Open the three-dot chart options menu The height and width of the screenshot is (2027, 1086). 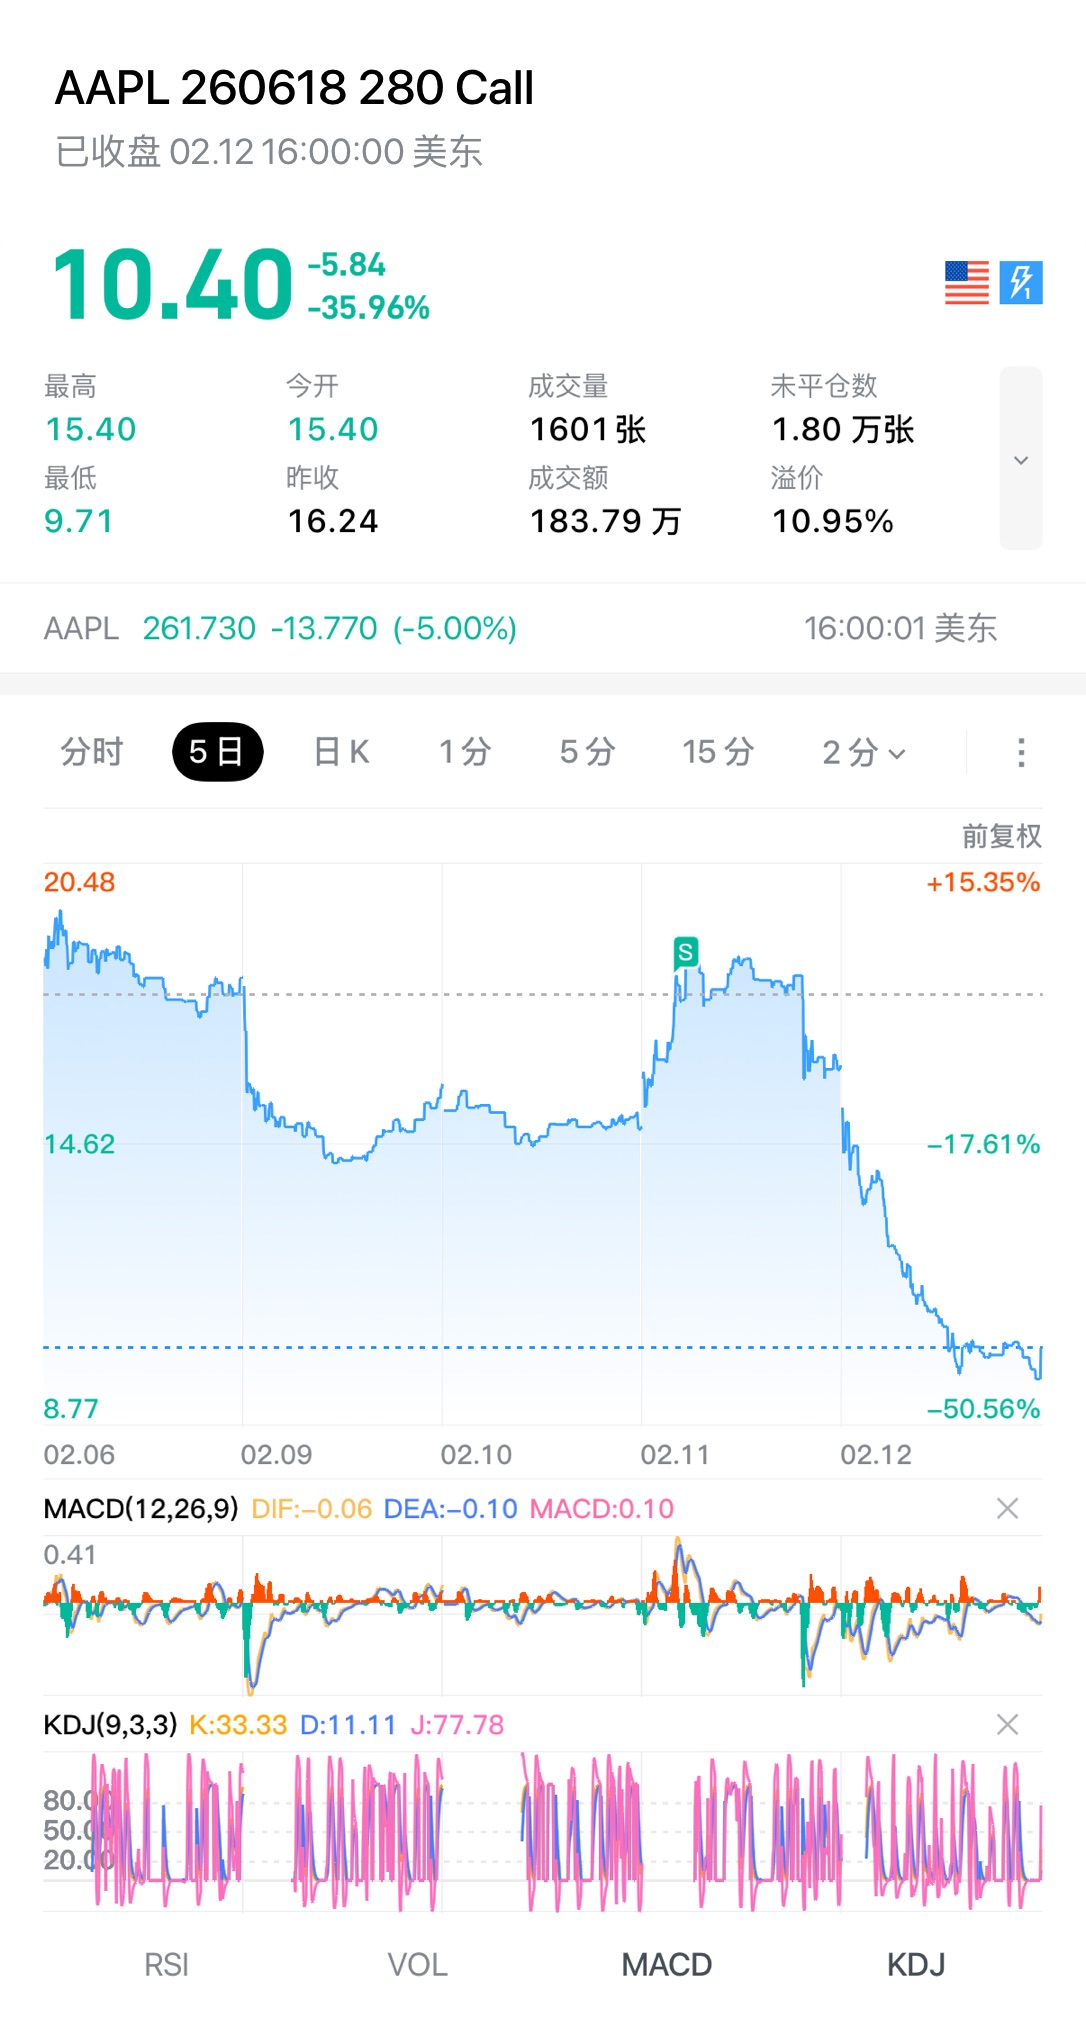pyautogui.click(x=1020, y=752)
